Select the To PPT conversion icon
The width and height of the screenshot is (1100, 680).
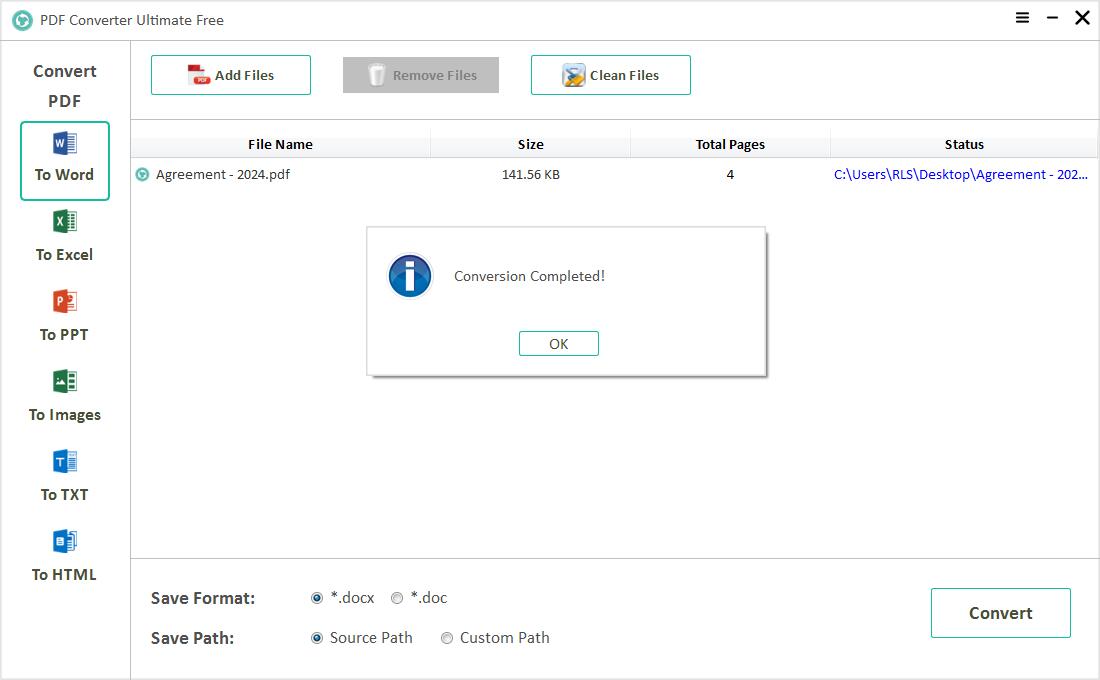pyautogui.click(x=64, y=302)
